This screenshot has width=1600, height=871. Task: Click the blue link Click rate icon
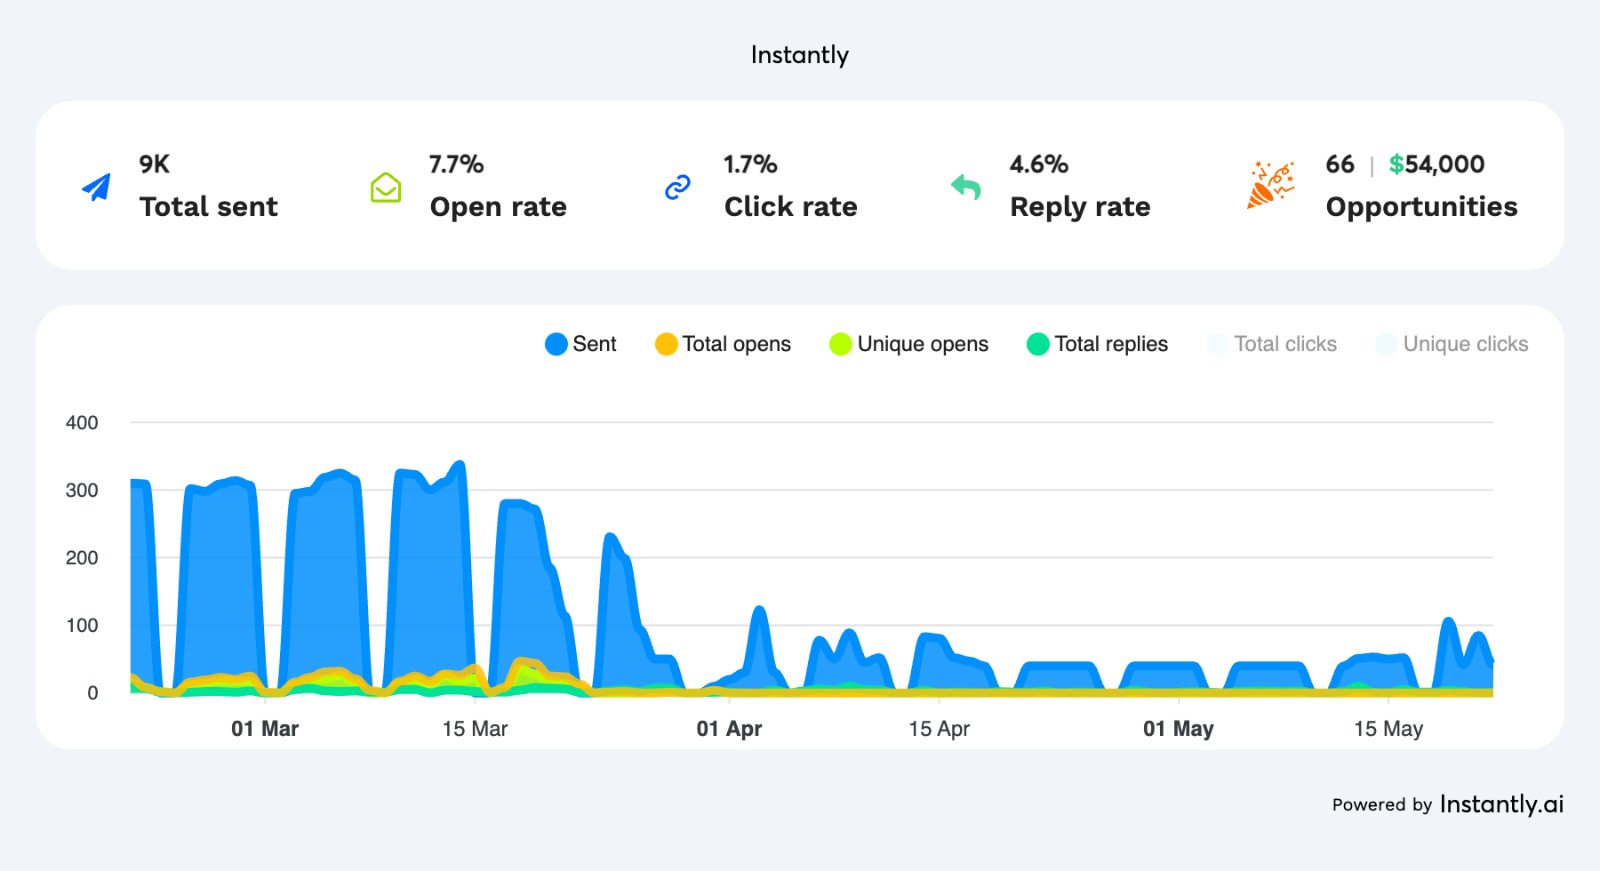[x=678, y=187]
